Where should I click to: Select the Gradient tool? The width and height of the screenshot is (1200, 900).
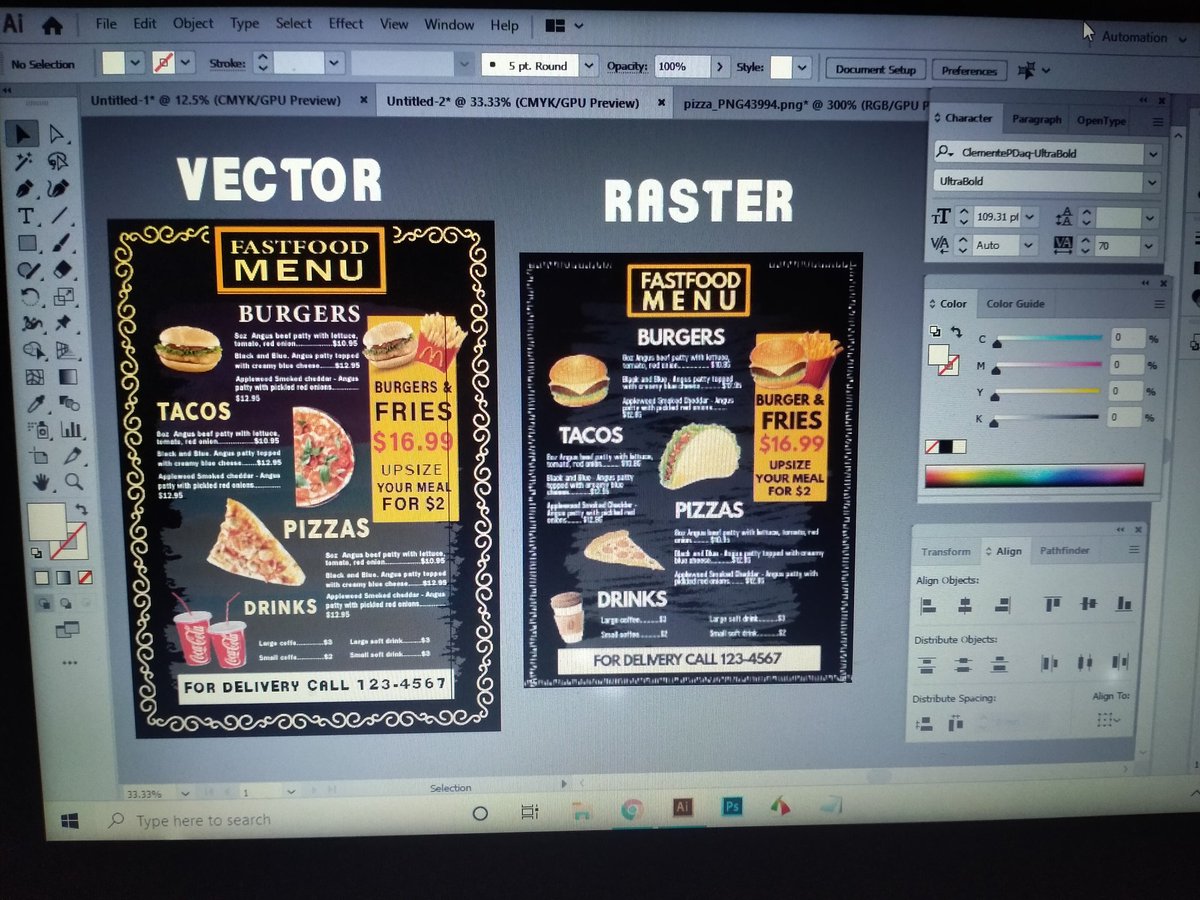(67, 377)
